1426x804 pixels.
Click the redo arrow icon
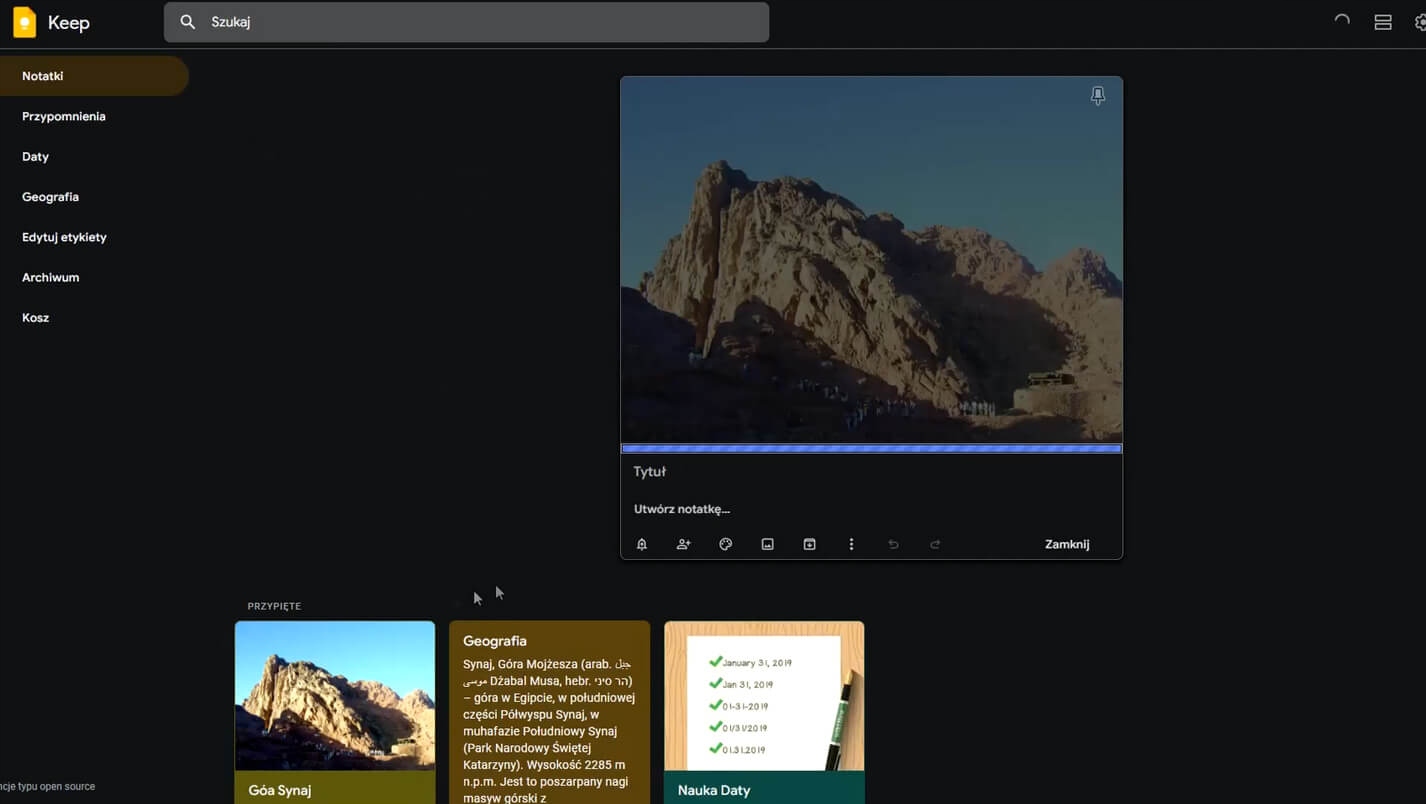point(935,544)
